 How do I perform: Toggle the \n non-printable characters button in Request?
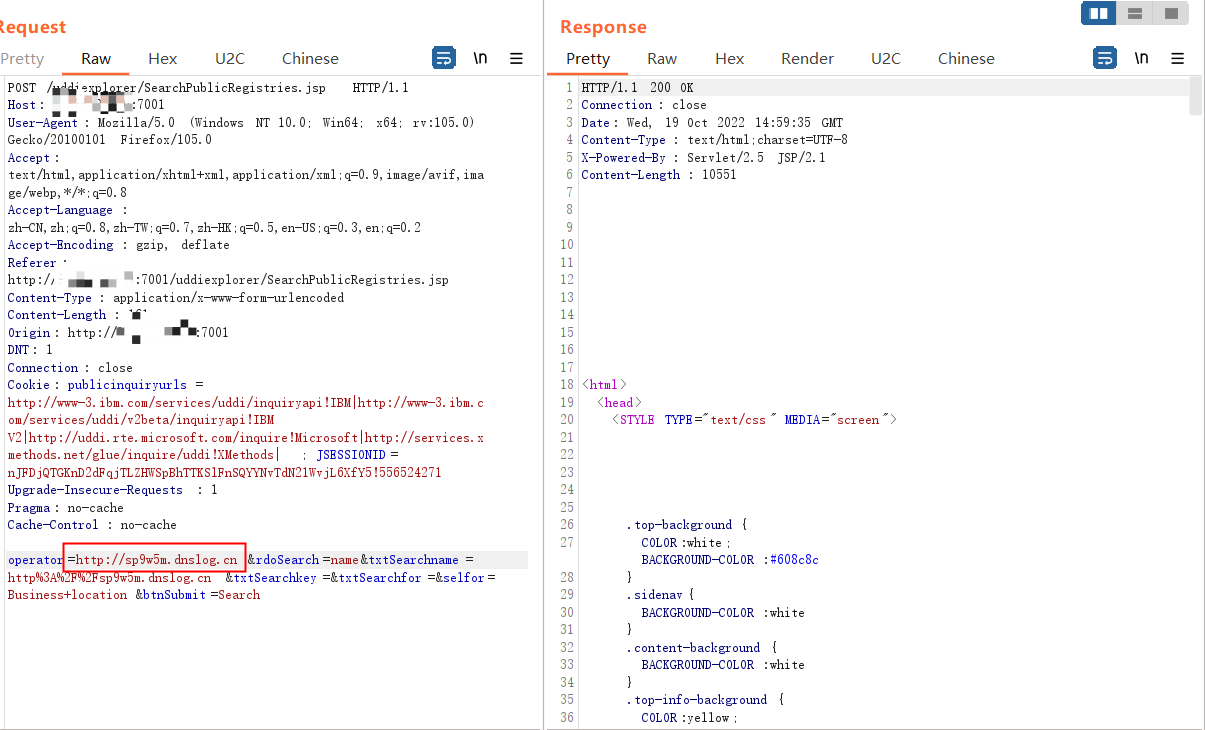click(481, 58)
